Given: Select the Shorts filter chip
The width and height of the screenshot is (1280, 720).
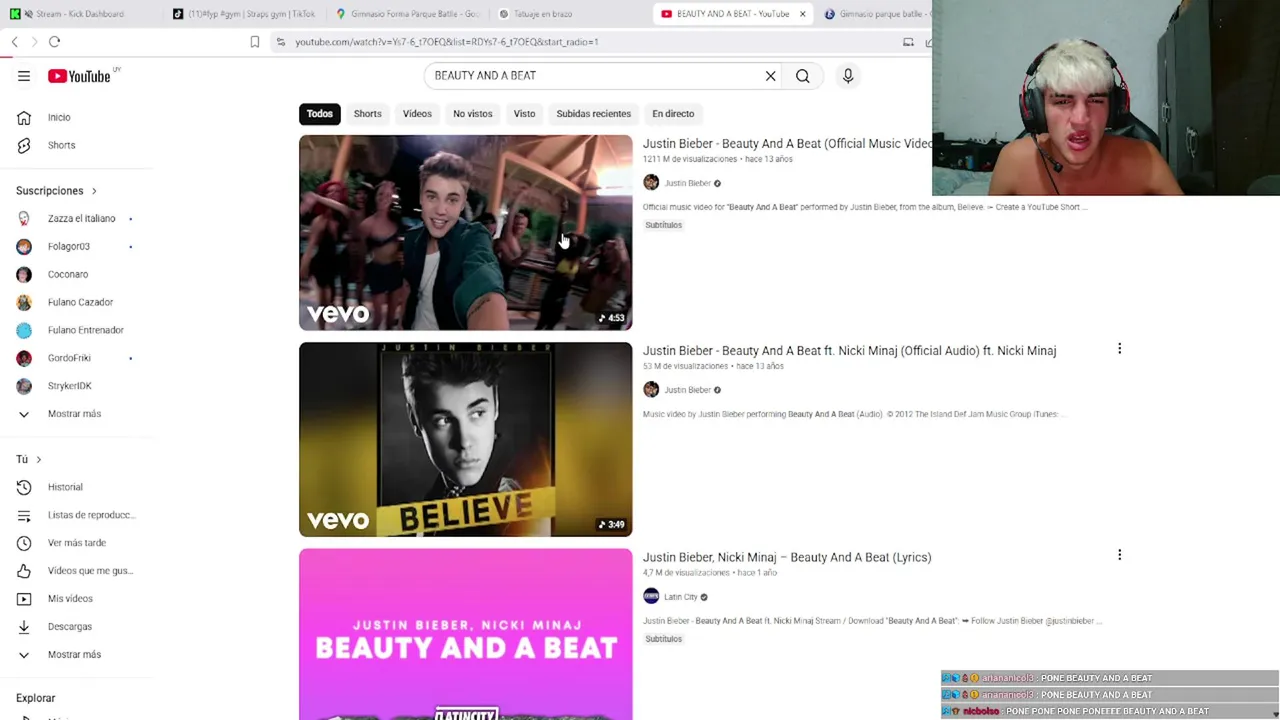Looking at the screenshot, I should point(367,114).
